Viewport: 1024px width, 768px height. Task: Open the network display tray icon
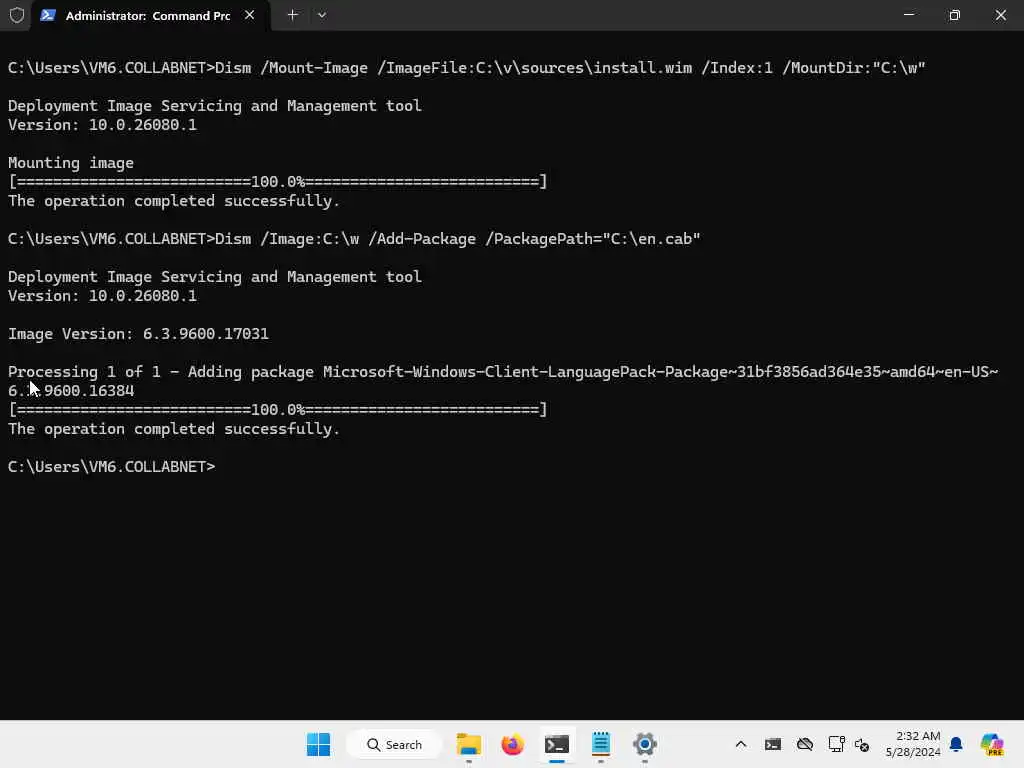837,744
